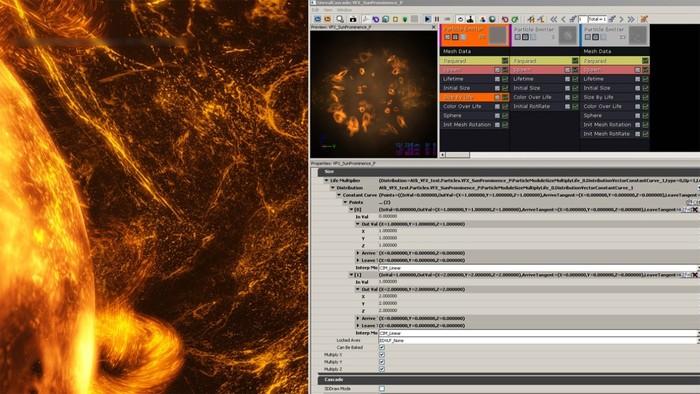700x394 pixels.
Task: Click the camera thumbnail save icon
Action: [x=353, y=19]
